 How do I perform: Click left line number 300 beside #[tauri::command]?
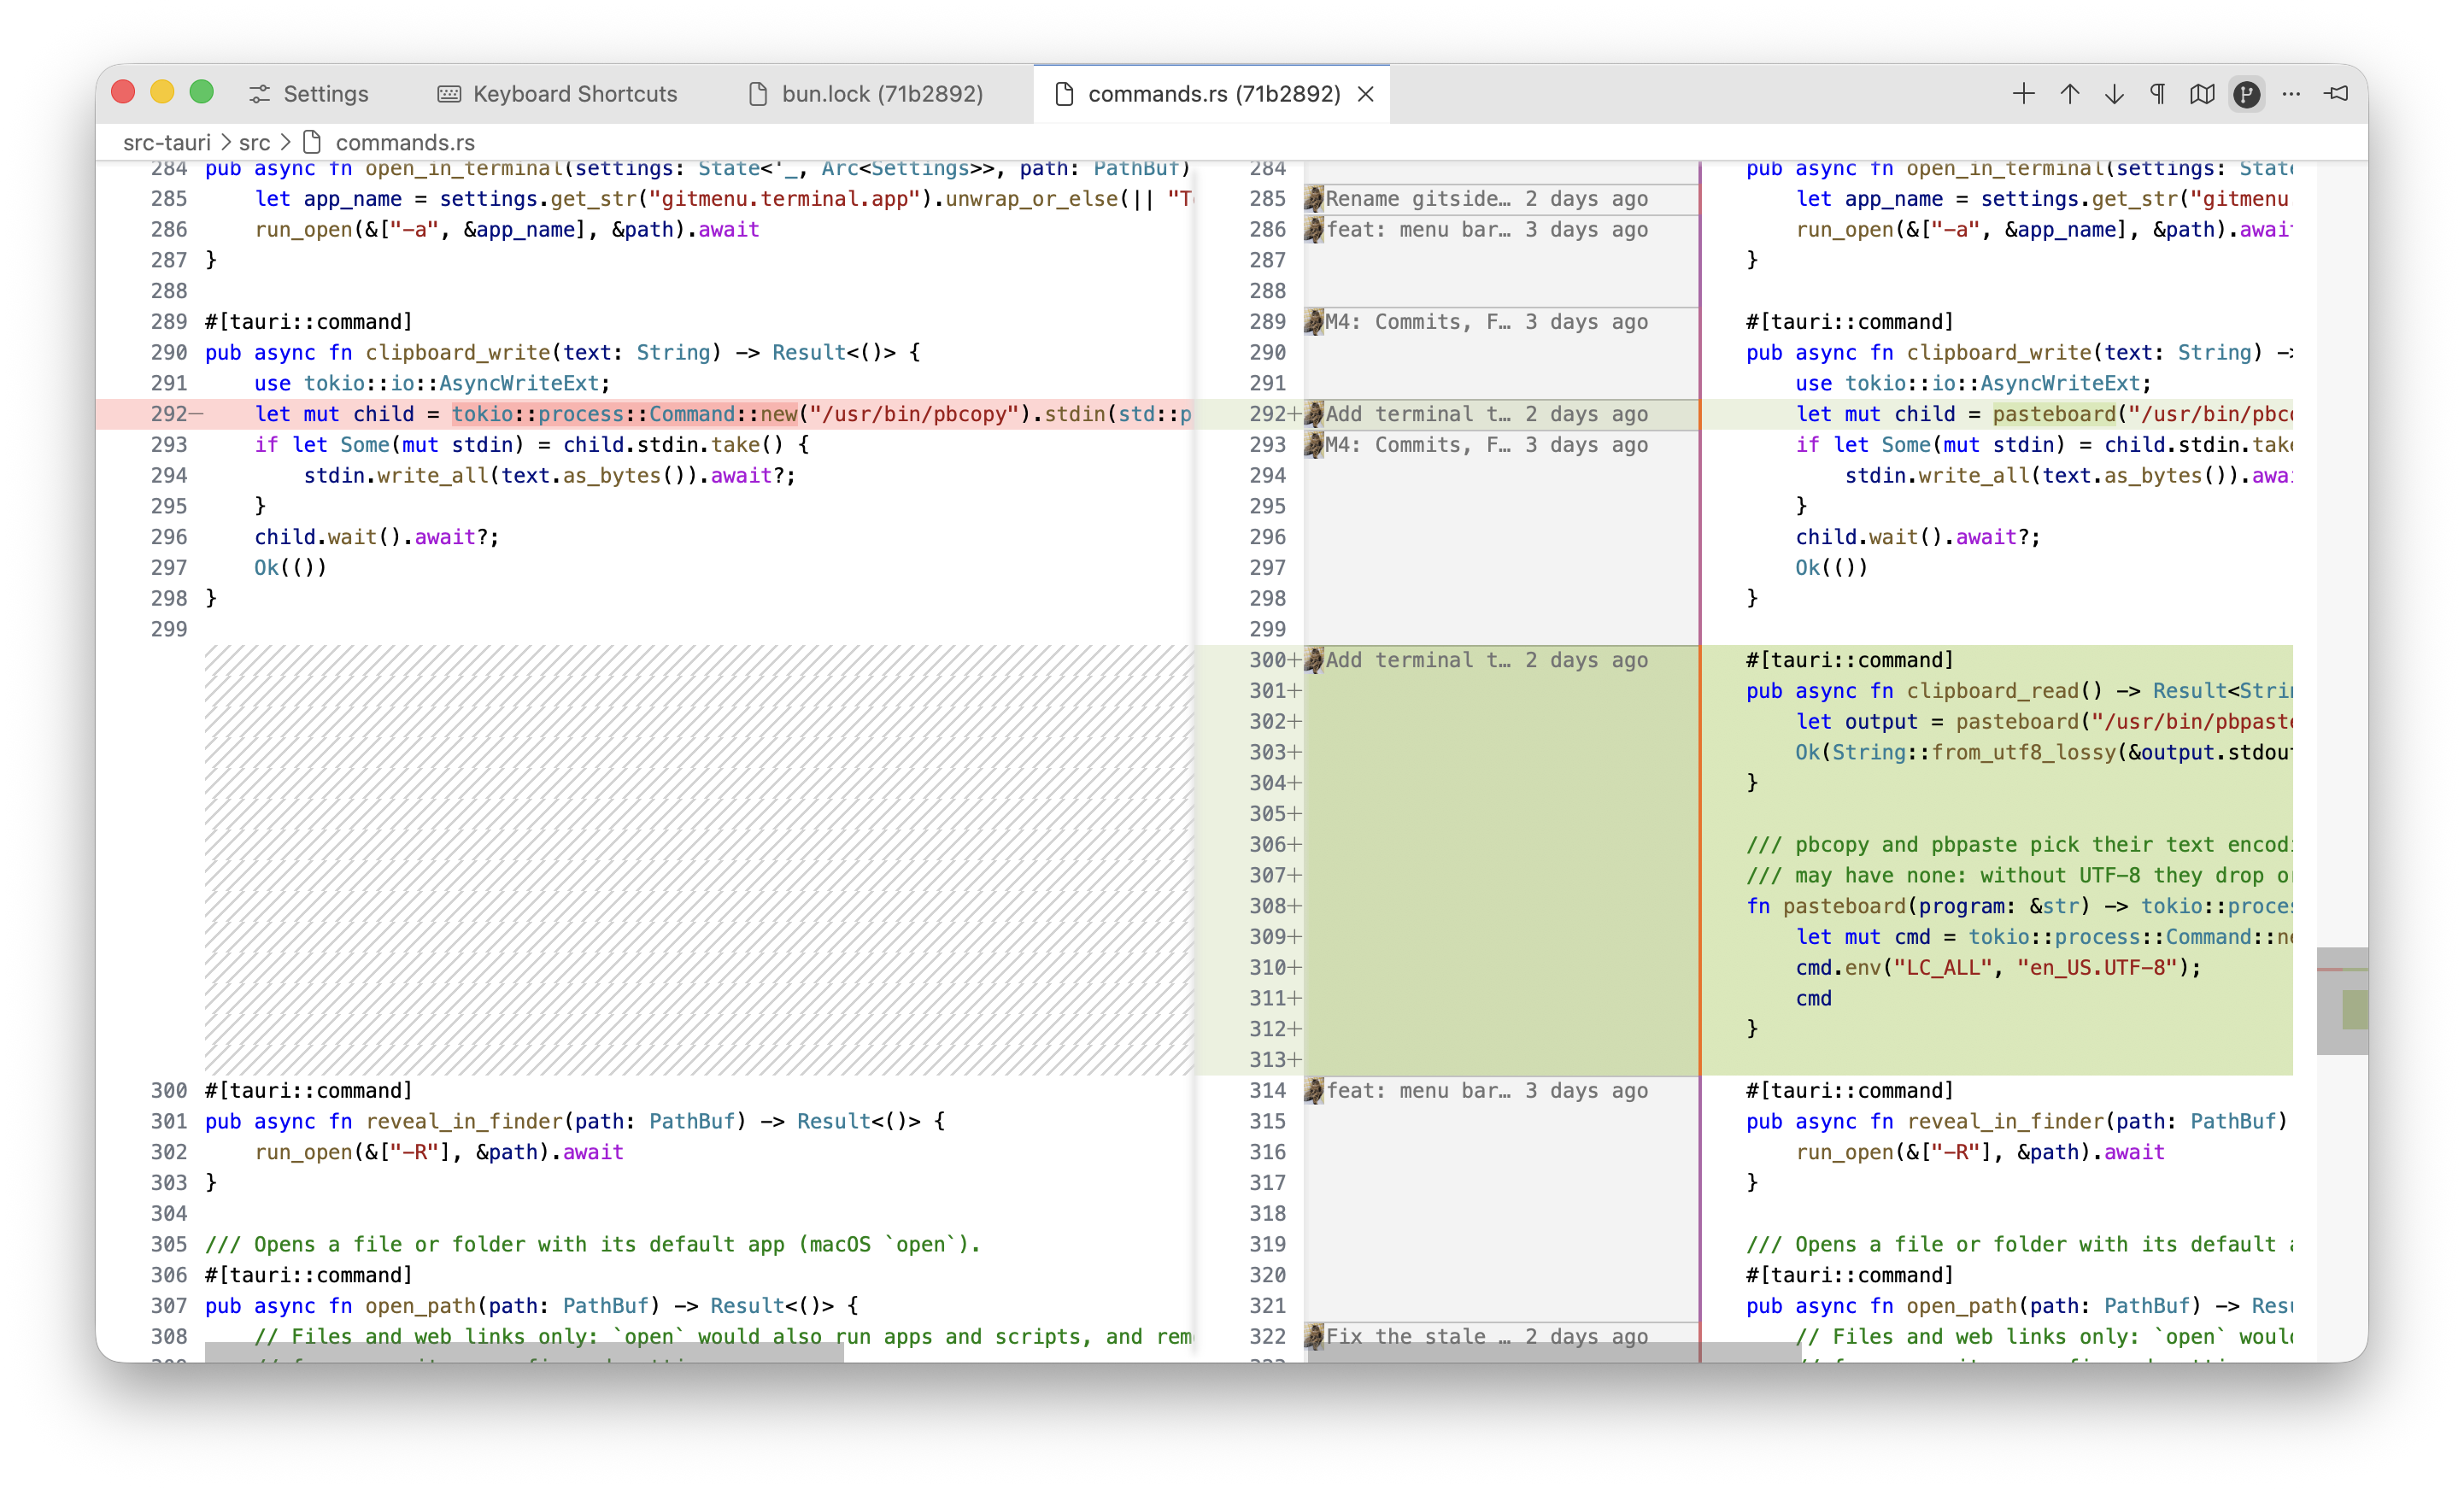pos(169,1090)
